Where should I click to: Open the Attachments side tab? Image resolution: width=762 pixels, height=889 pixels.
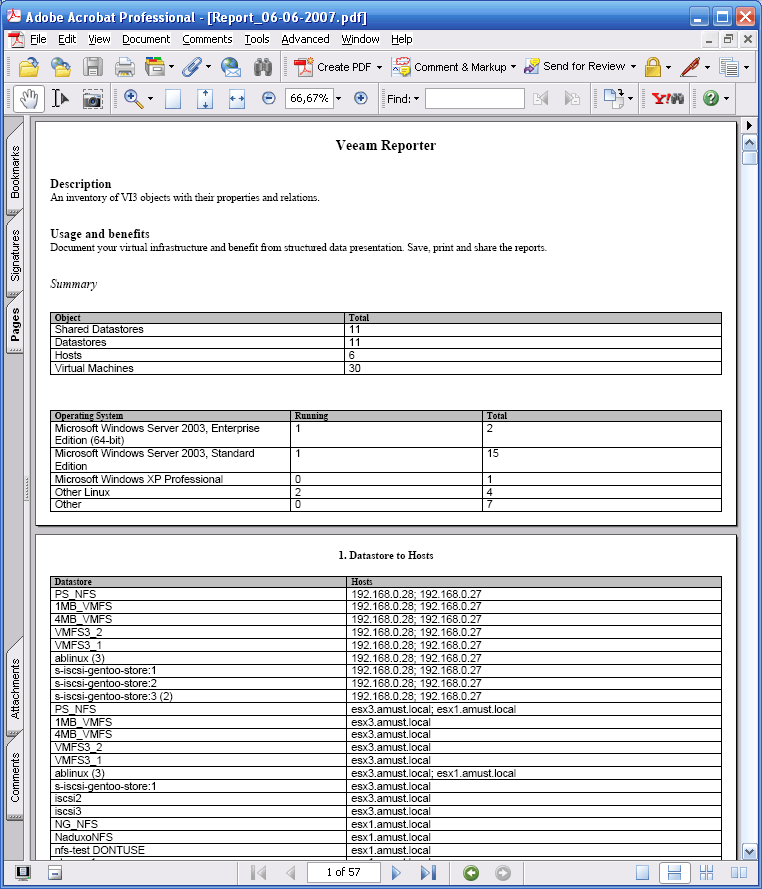(15, 688)
